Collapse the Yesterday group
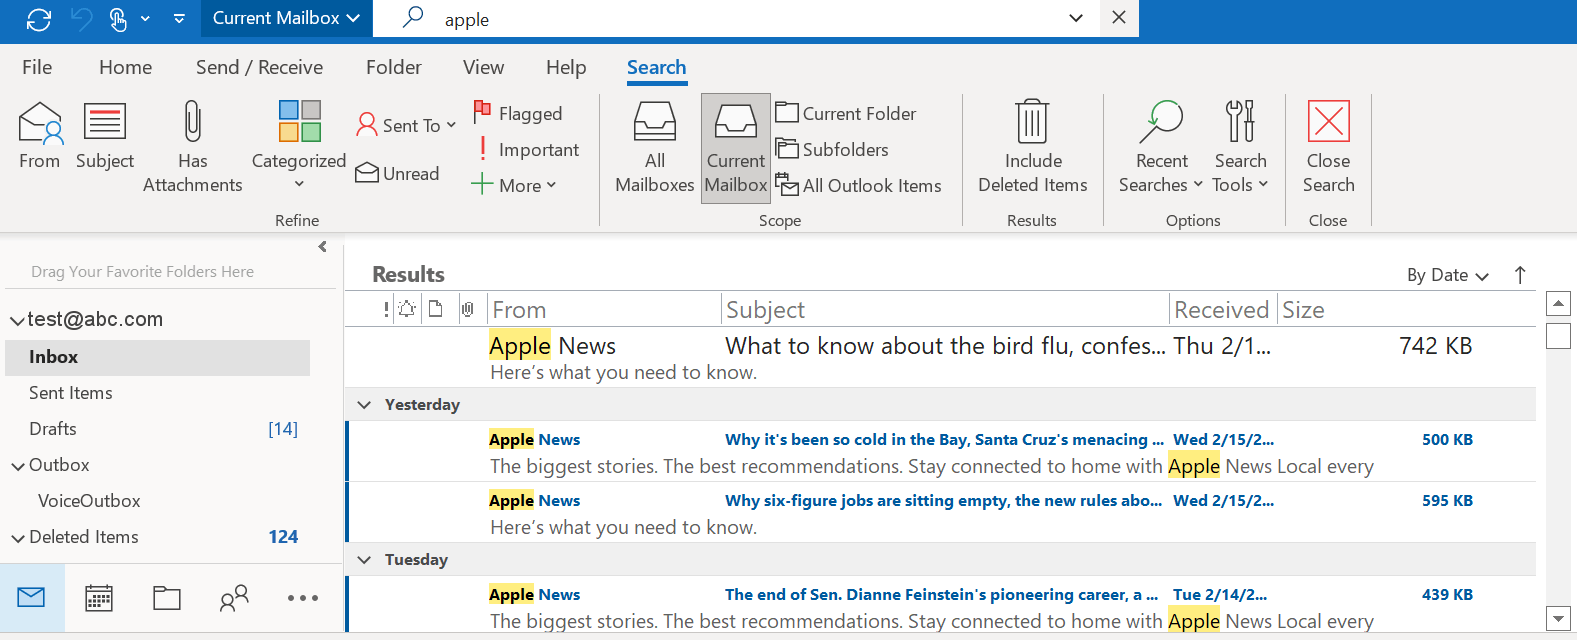This screenshot has height=640, width=1577. click(364, 405)
